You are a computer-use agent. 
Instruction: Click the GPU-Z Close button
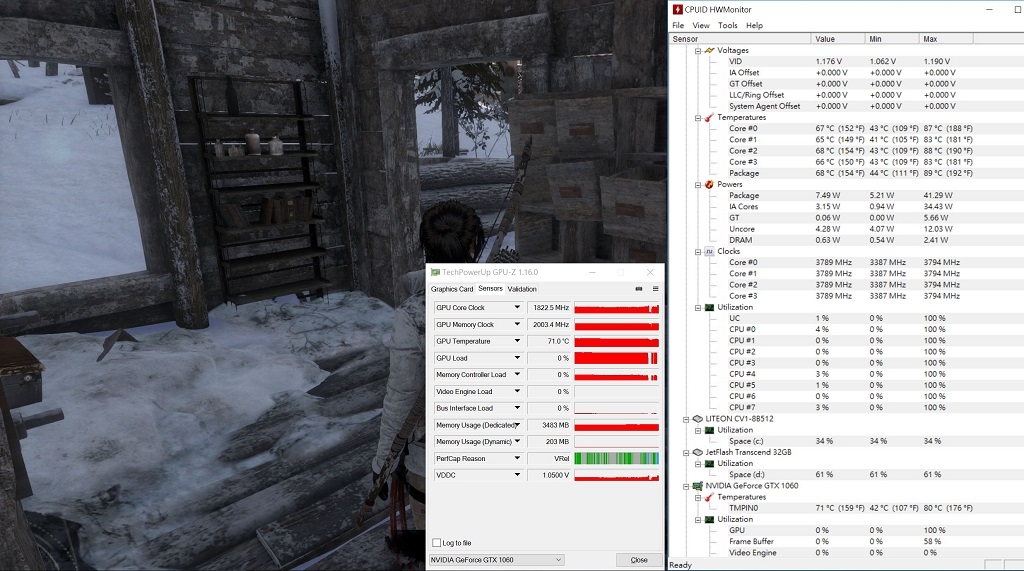point(639,560)
